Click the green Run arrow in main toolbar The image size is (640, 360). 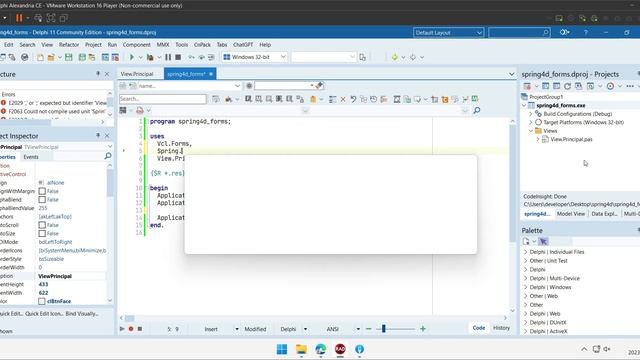point(131,57)
